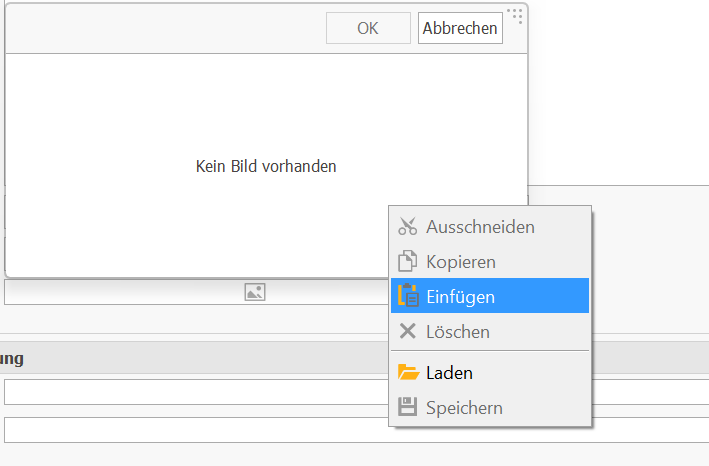This screenshot has width=709, height=466.
Task: Open the image dropdown field below the popup
Action: [196, 292]
